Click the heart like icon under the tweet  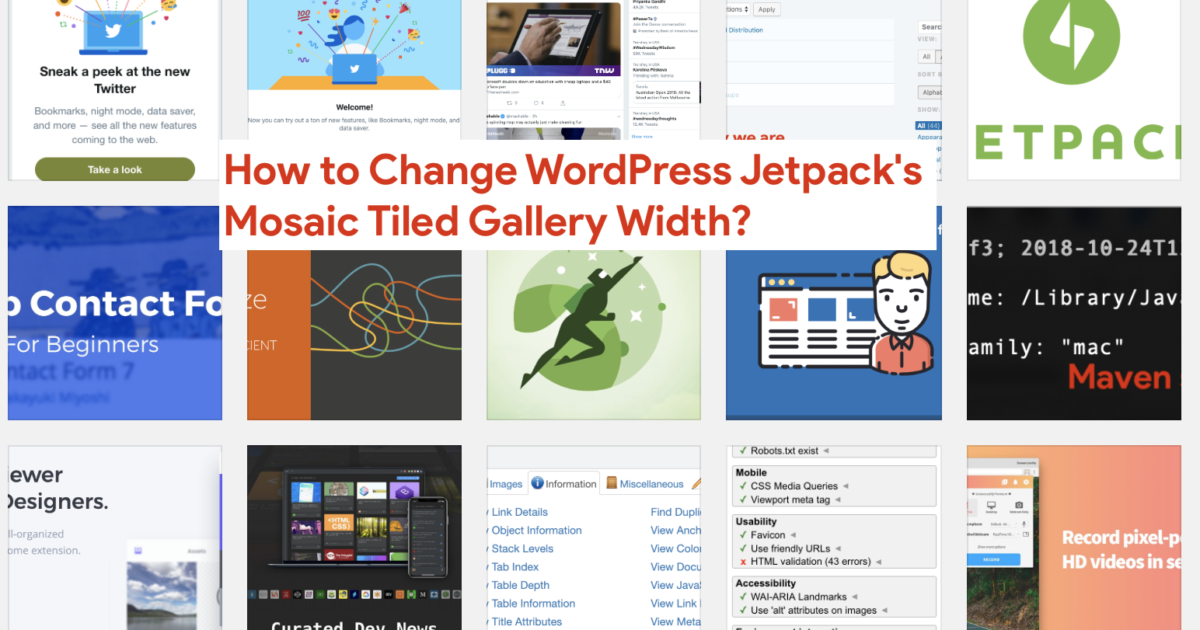pyautogui.click(x=537, y=103)
